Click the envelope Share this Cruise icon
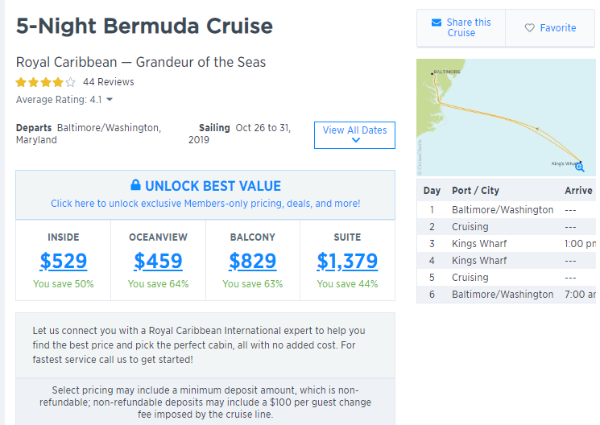 [x=436, y=23]
